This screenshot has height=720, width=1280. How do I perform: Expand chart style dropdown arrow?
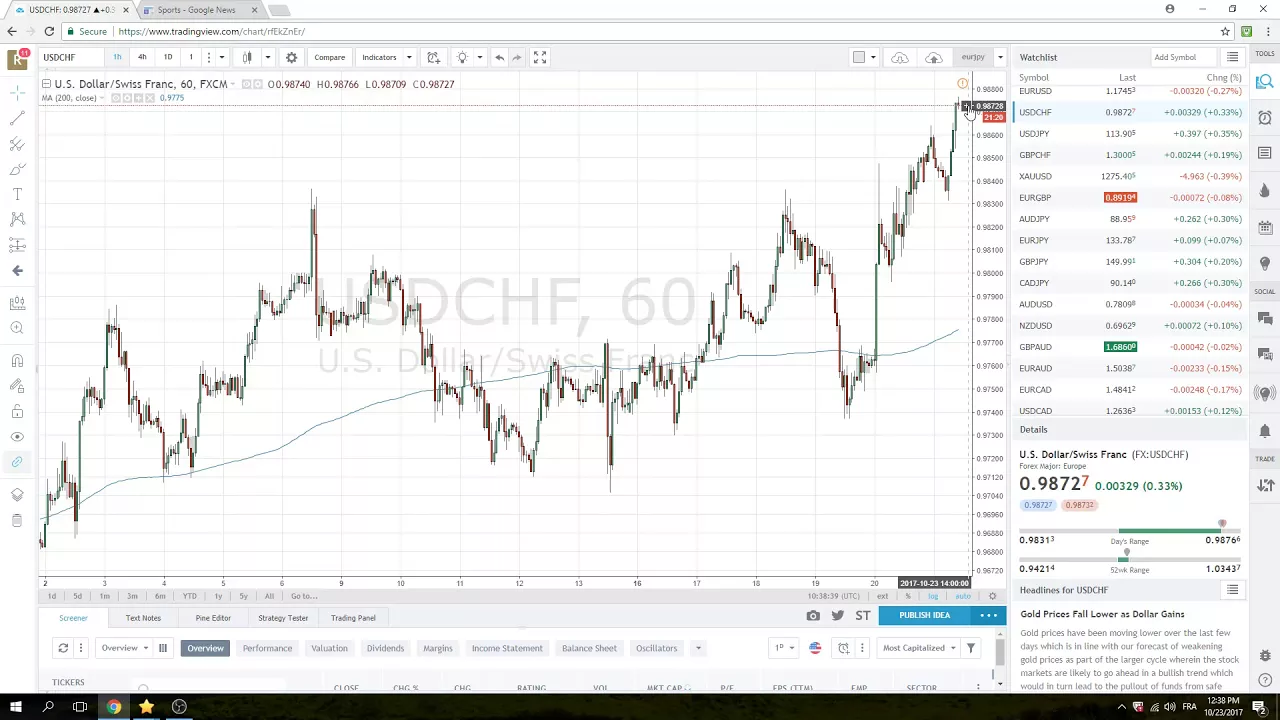(267, 57)
